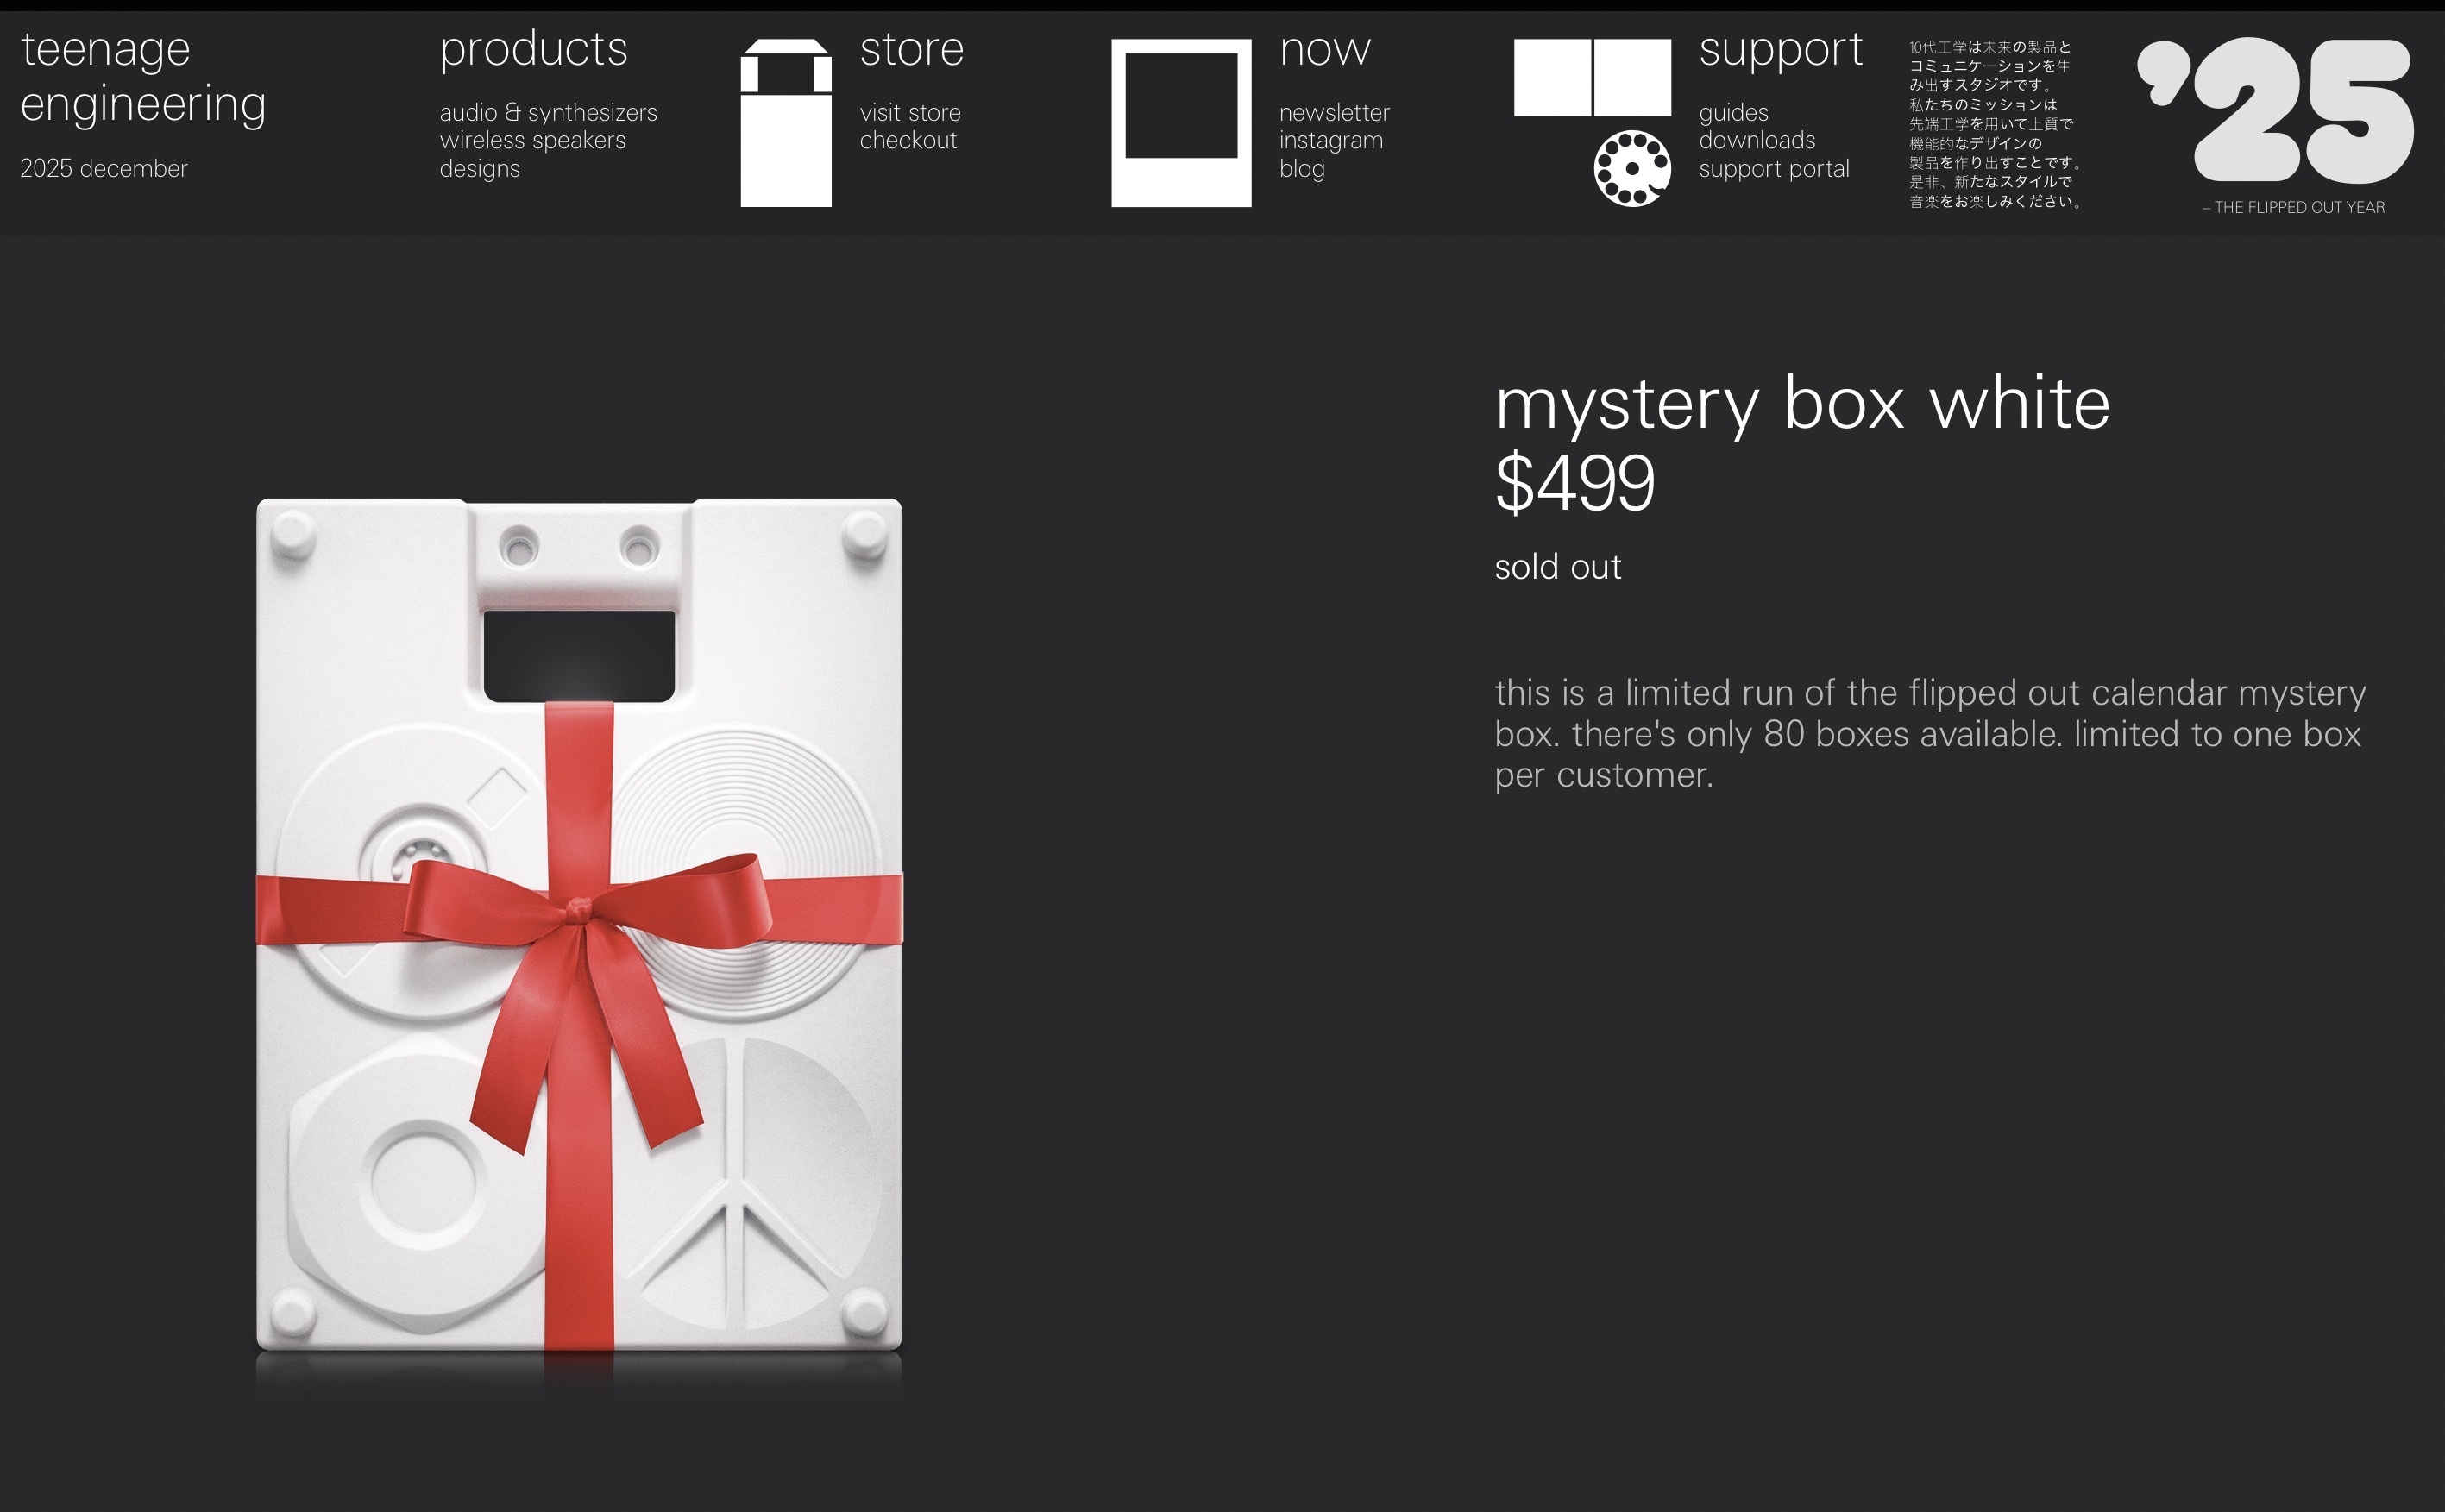This screenshot has height=1512, width=2445.
Task: Go to the teenage engineering home logo
Action: (x=143, y=76)
